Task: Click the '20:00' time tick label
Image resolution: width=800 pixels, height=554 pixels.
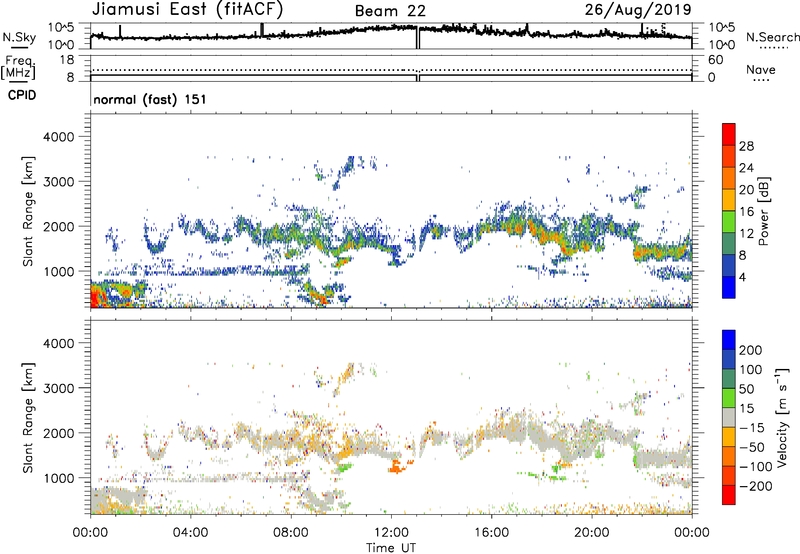Action: 591,533
